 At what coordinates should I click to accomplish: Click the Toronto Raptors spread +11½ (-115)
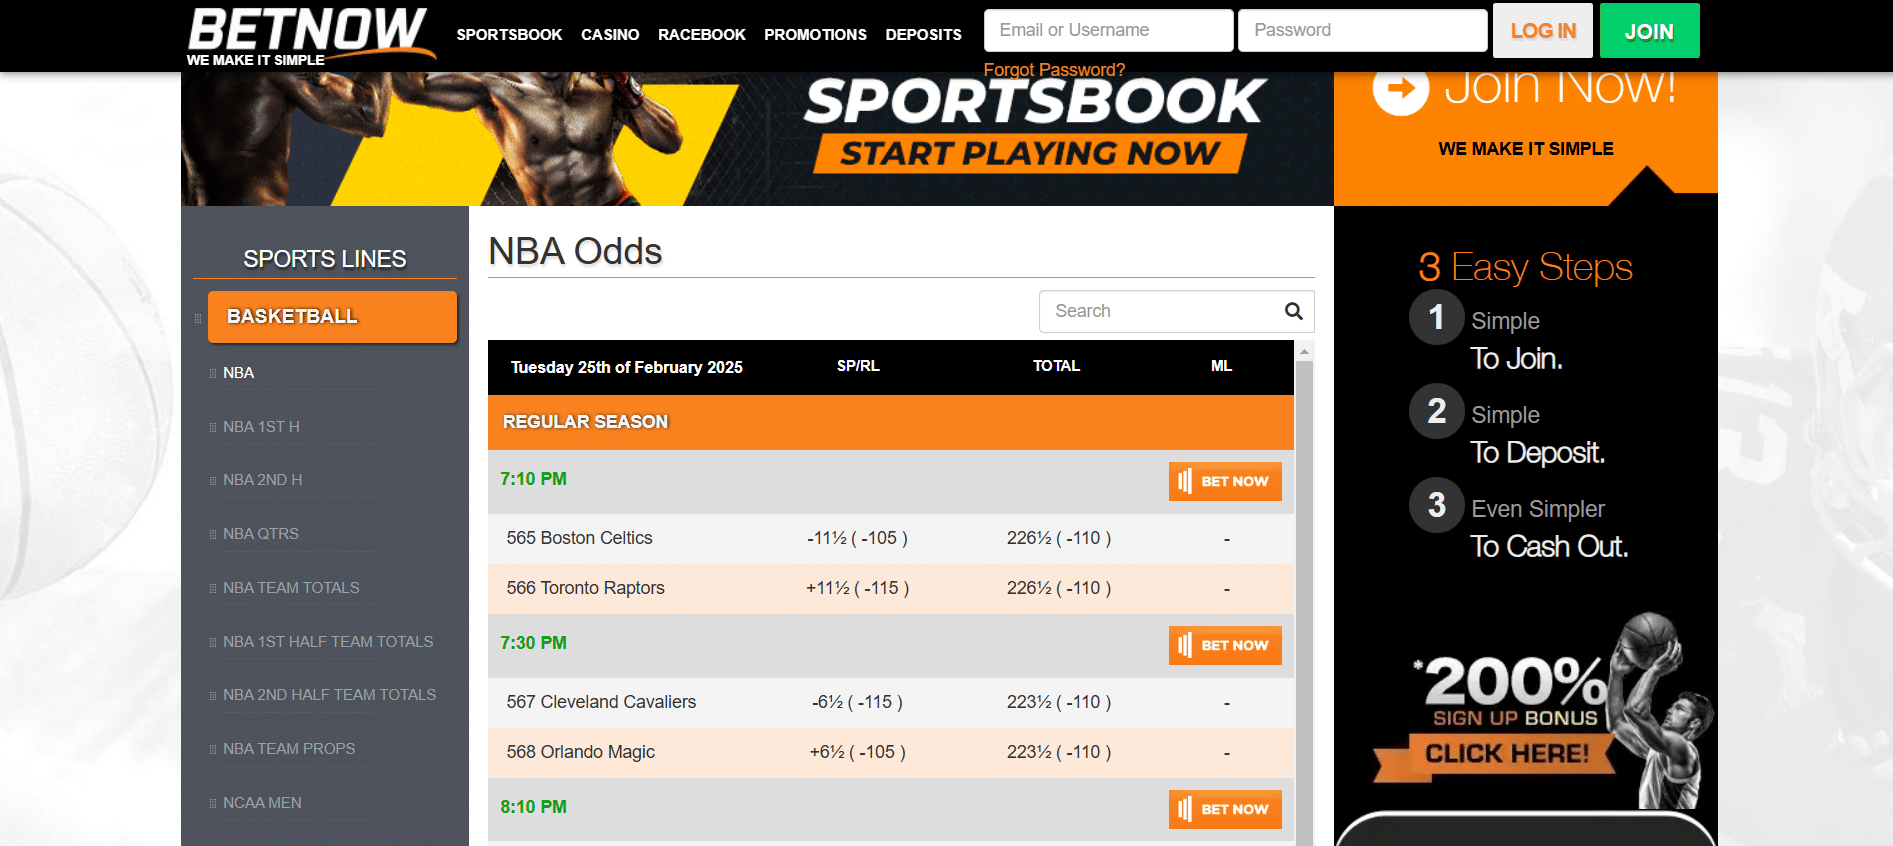point(857,588)
